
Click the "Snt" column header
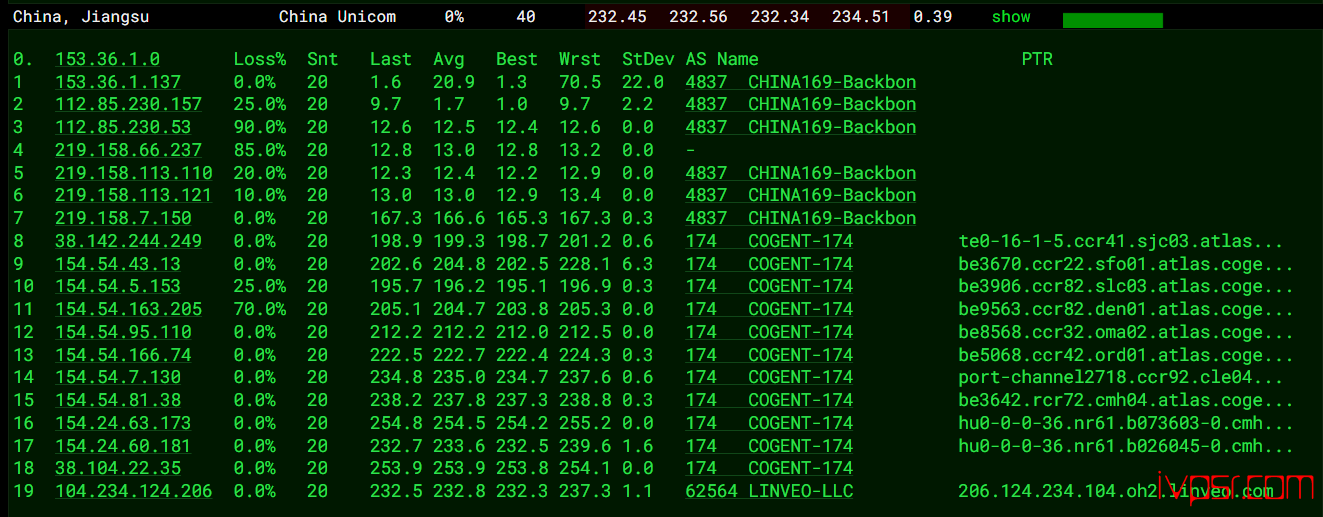(x=323, y=59)
